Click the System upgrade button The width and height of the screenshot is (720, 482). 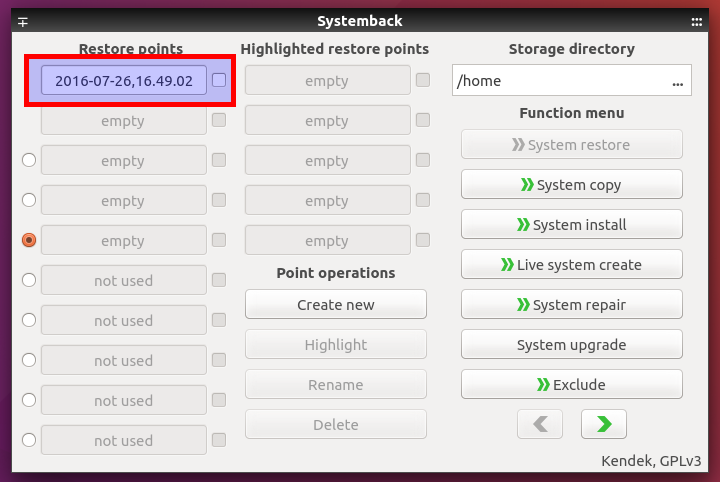(572, 344)
